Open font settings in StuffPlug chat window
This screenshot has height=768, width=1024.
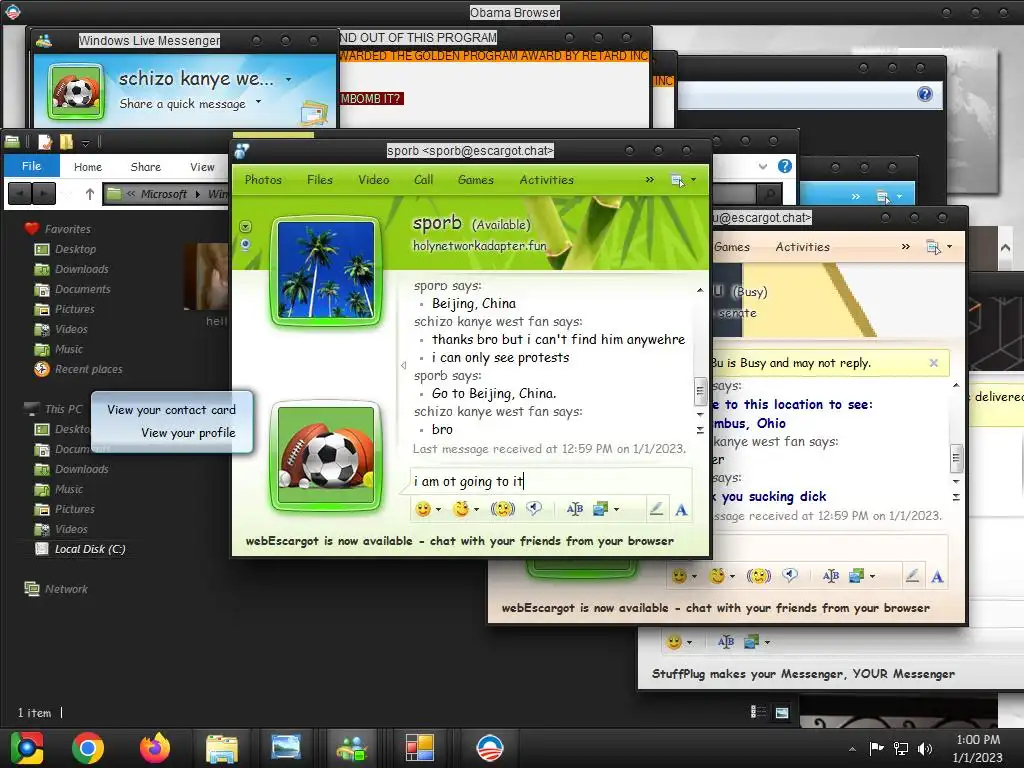click(726, 642)
